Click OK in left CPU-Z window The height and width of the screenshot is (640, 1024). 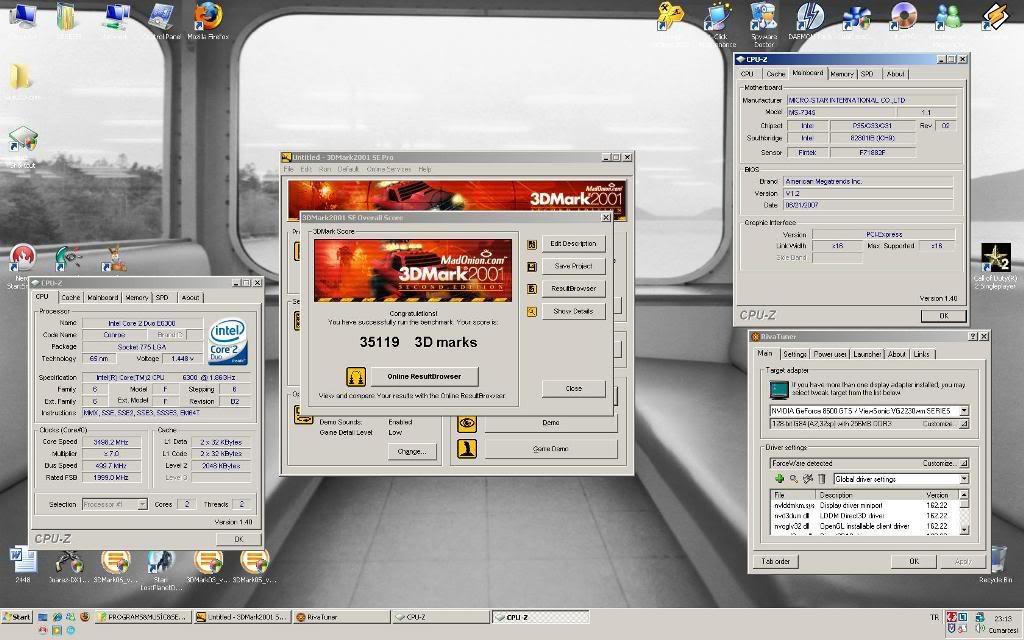click(238, 539)
